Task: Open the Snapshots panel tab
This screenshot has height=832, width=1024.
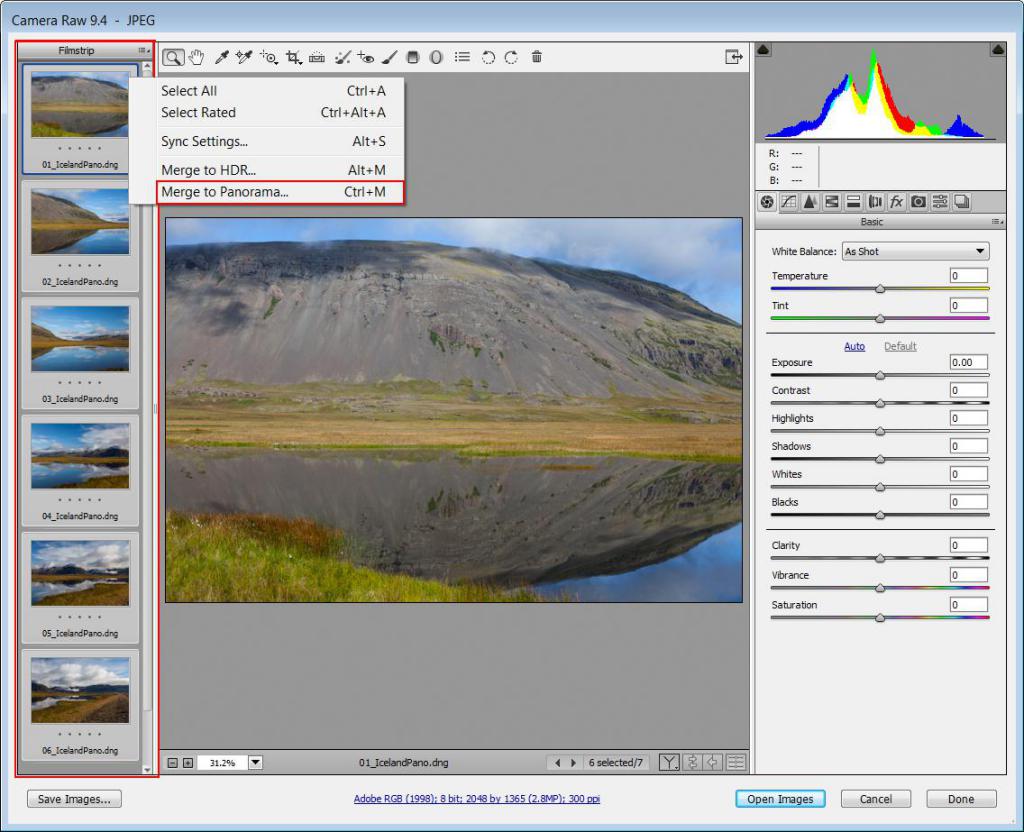Action: click(x=961, y=202)
